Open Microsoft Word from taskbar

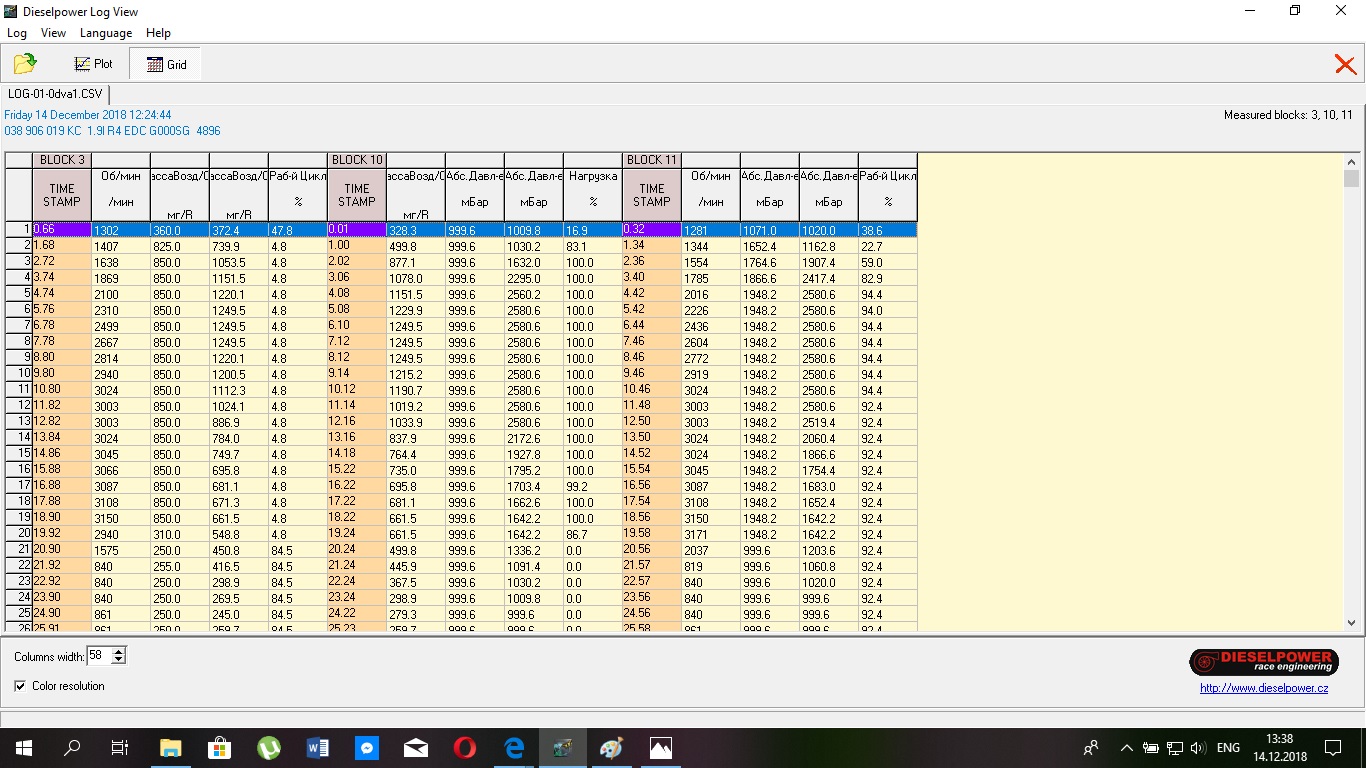[317, 748]
